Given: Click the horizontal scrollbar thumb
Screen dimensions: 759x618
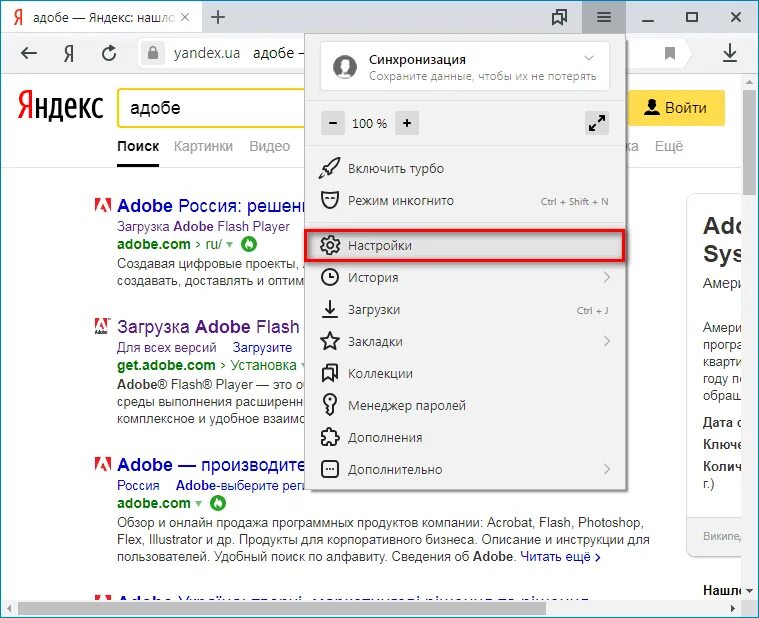Looking at the screenshot, I should click(x=281, y=608).
